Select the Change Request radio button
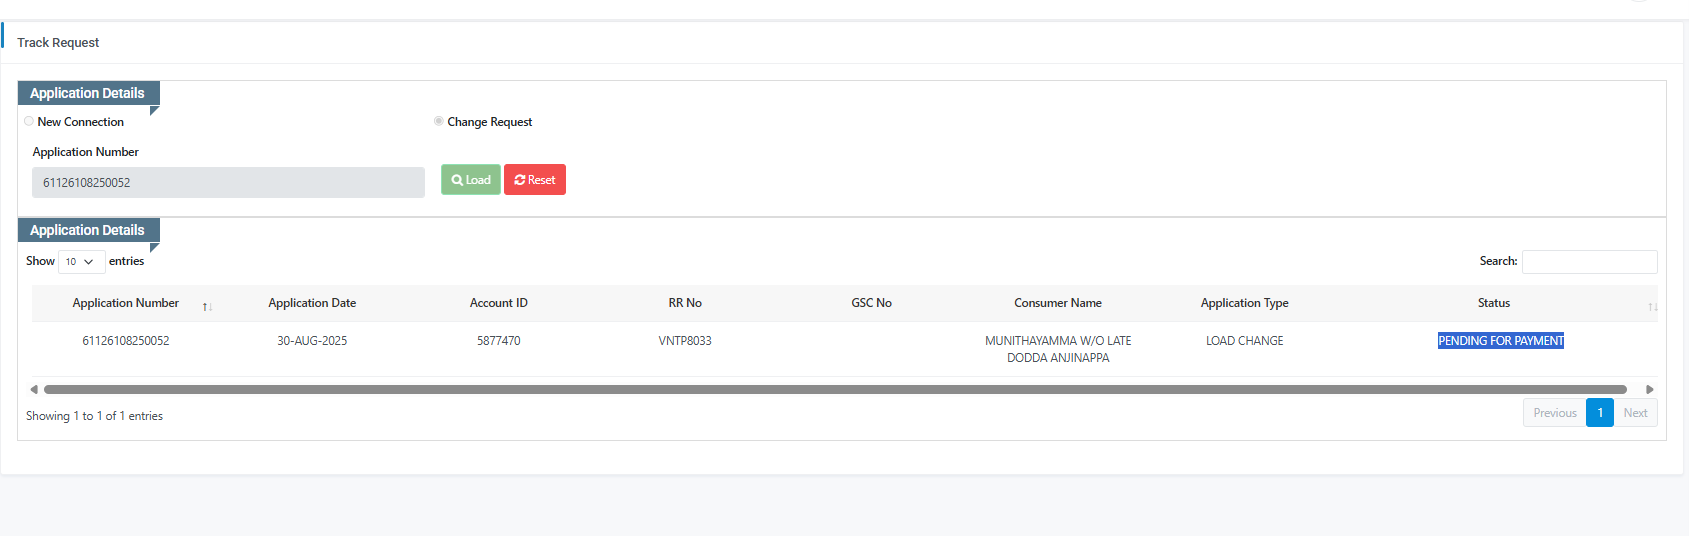 439,121
